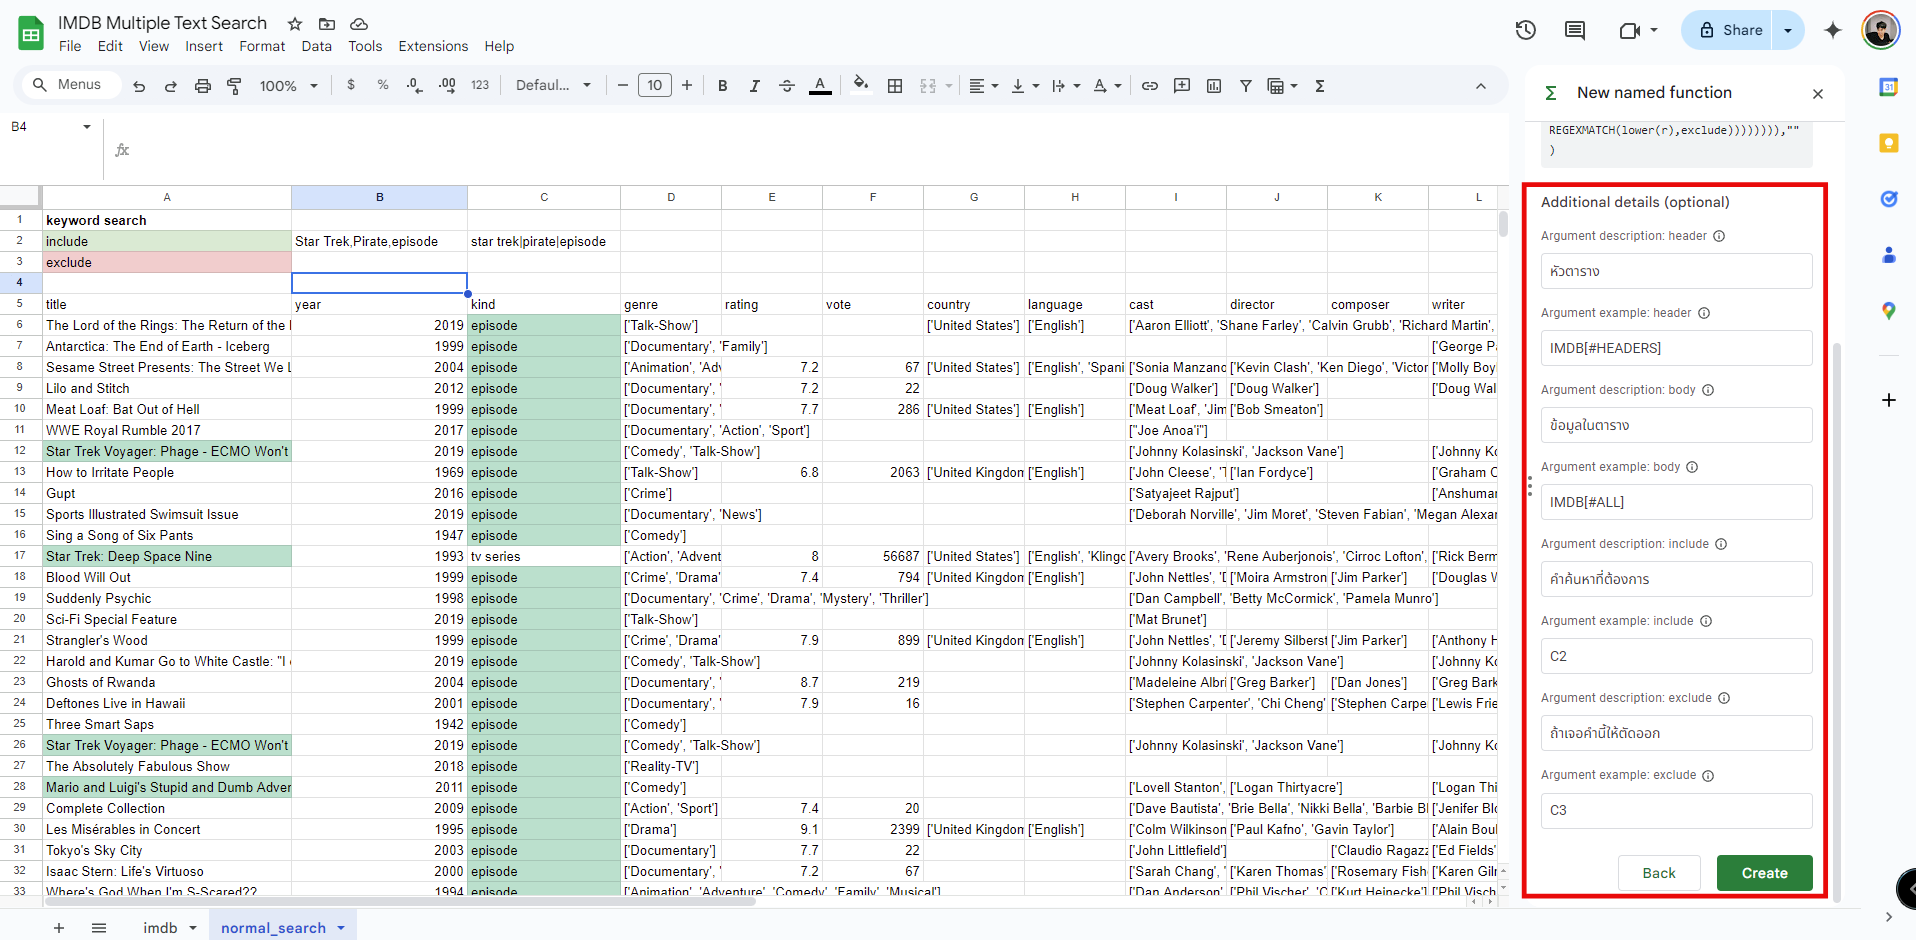The width and height of the screenshot is (1916, 940).
Task: Decrease font size
Action: point(623,86)
